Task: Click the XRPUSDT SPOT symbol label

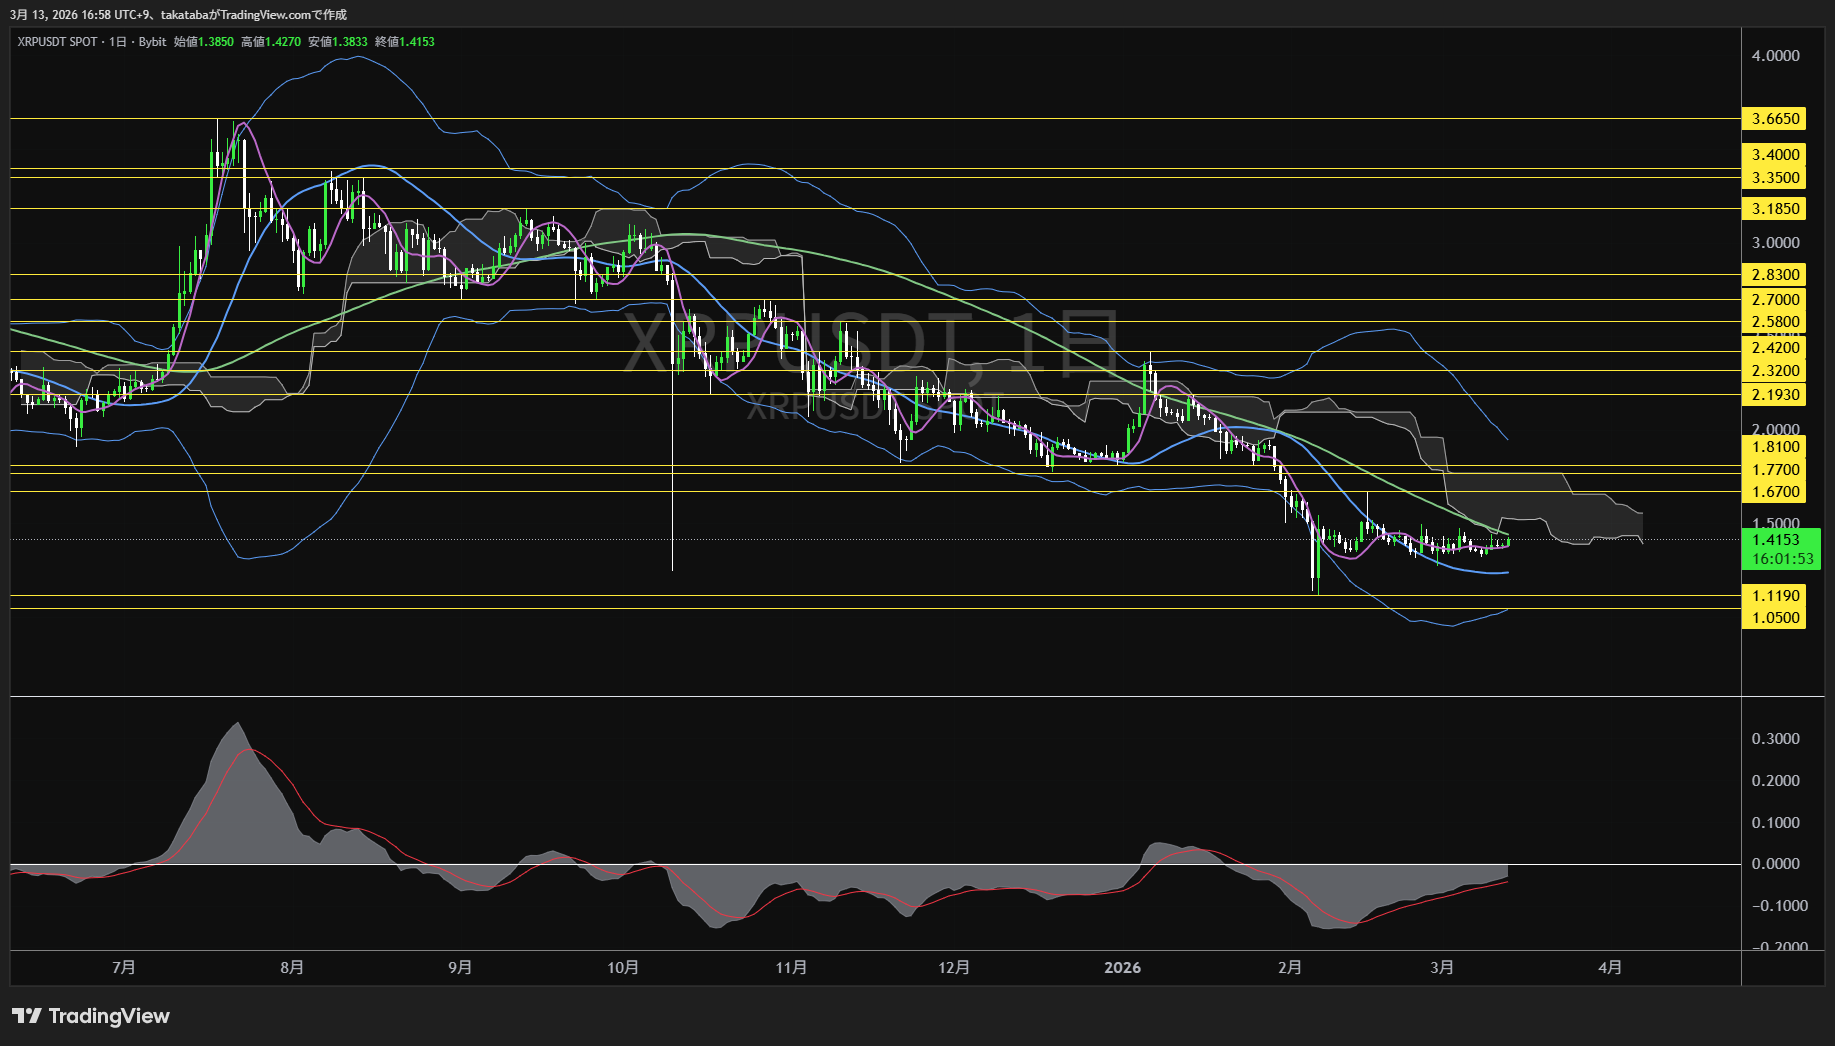Action: [x=57, y=42]
